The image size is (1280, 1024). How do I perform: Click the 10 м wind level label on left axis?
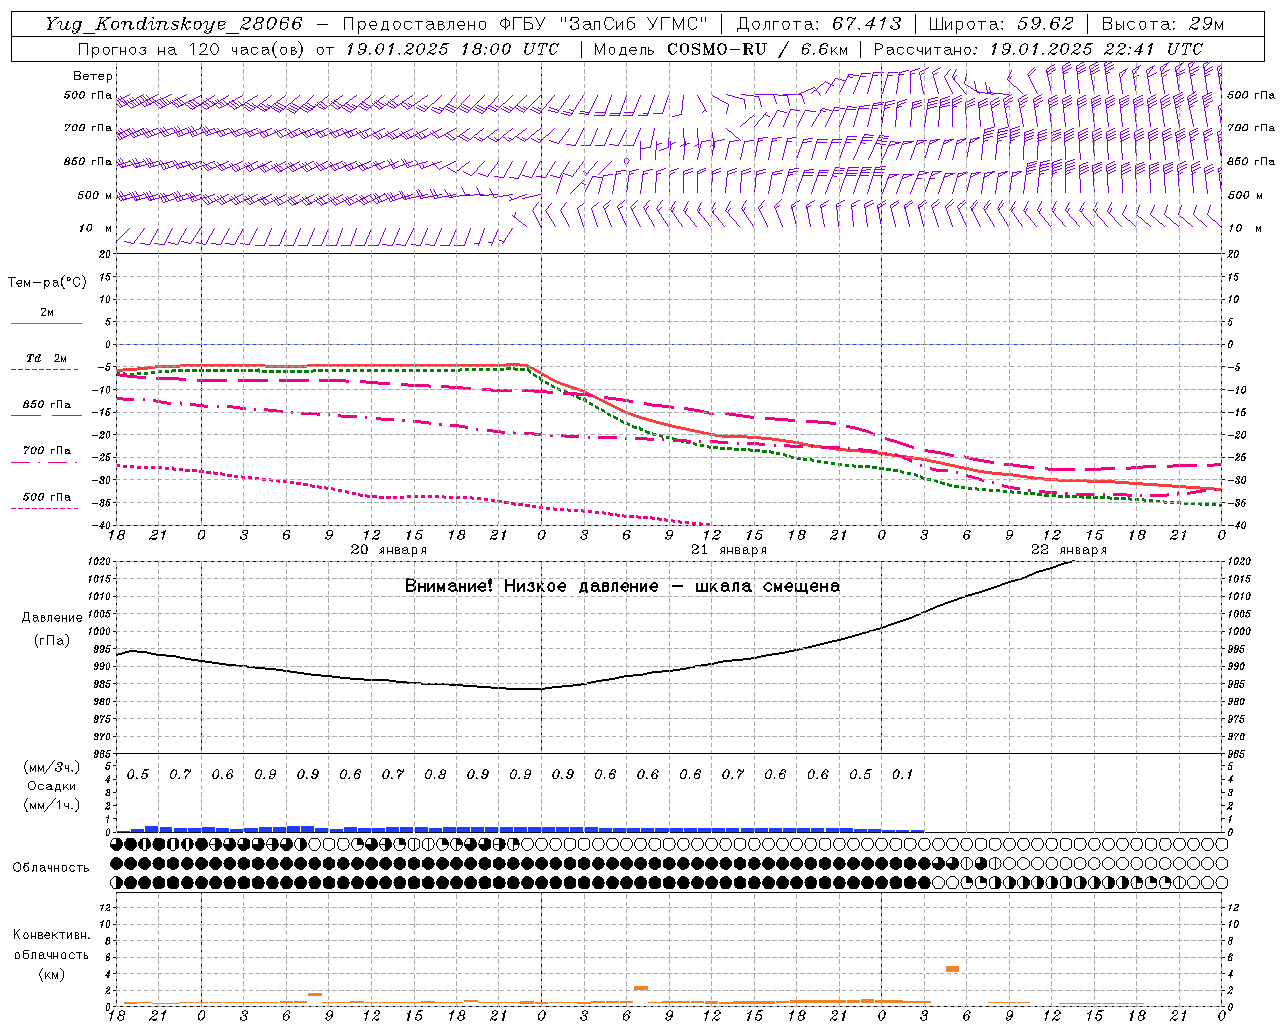pos(96,228)
